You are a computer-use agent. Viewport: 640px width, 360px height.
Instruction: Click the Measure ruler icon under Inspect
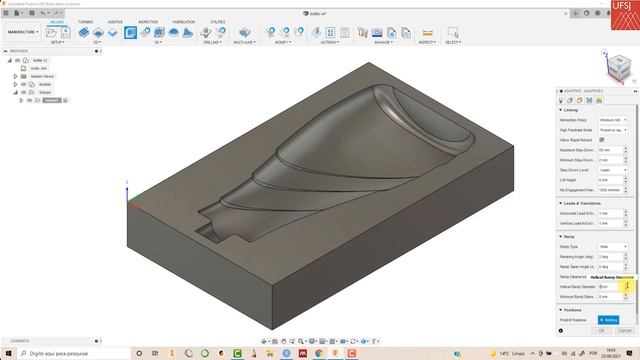point(427,33)
